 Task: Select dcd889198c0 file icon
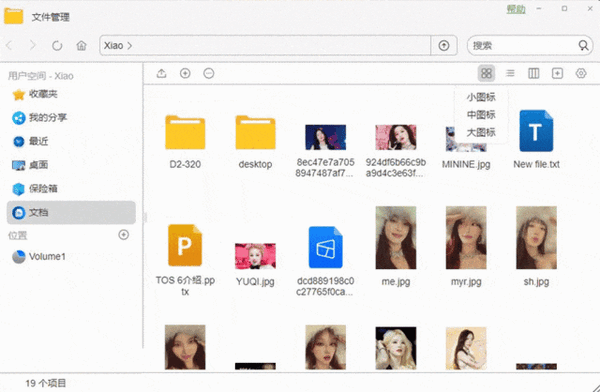[x=326, y=247]
